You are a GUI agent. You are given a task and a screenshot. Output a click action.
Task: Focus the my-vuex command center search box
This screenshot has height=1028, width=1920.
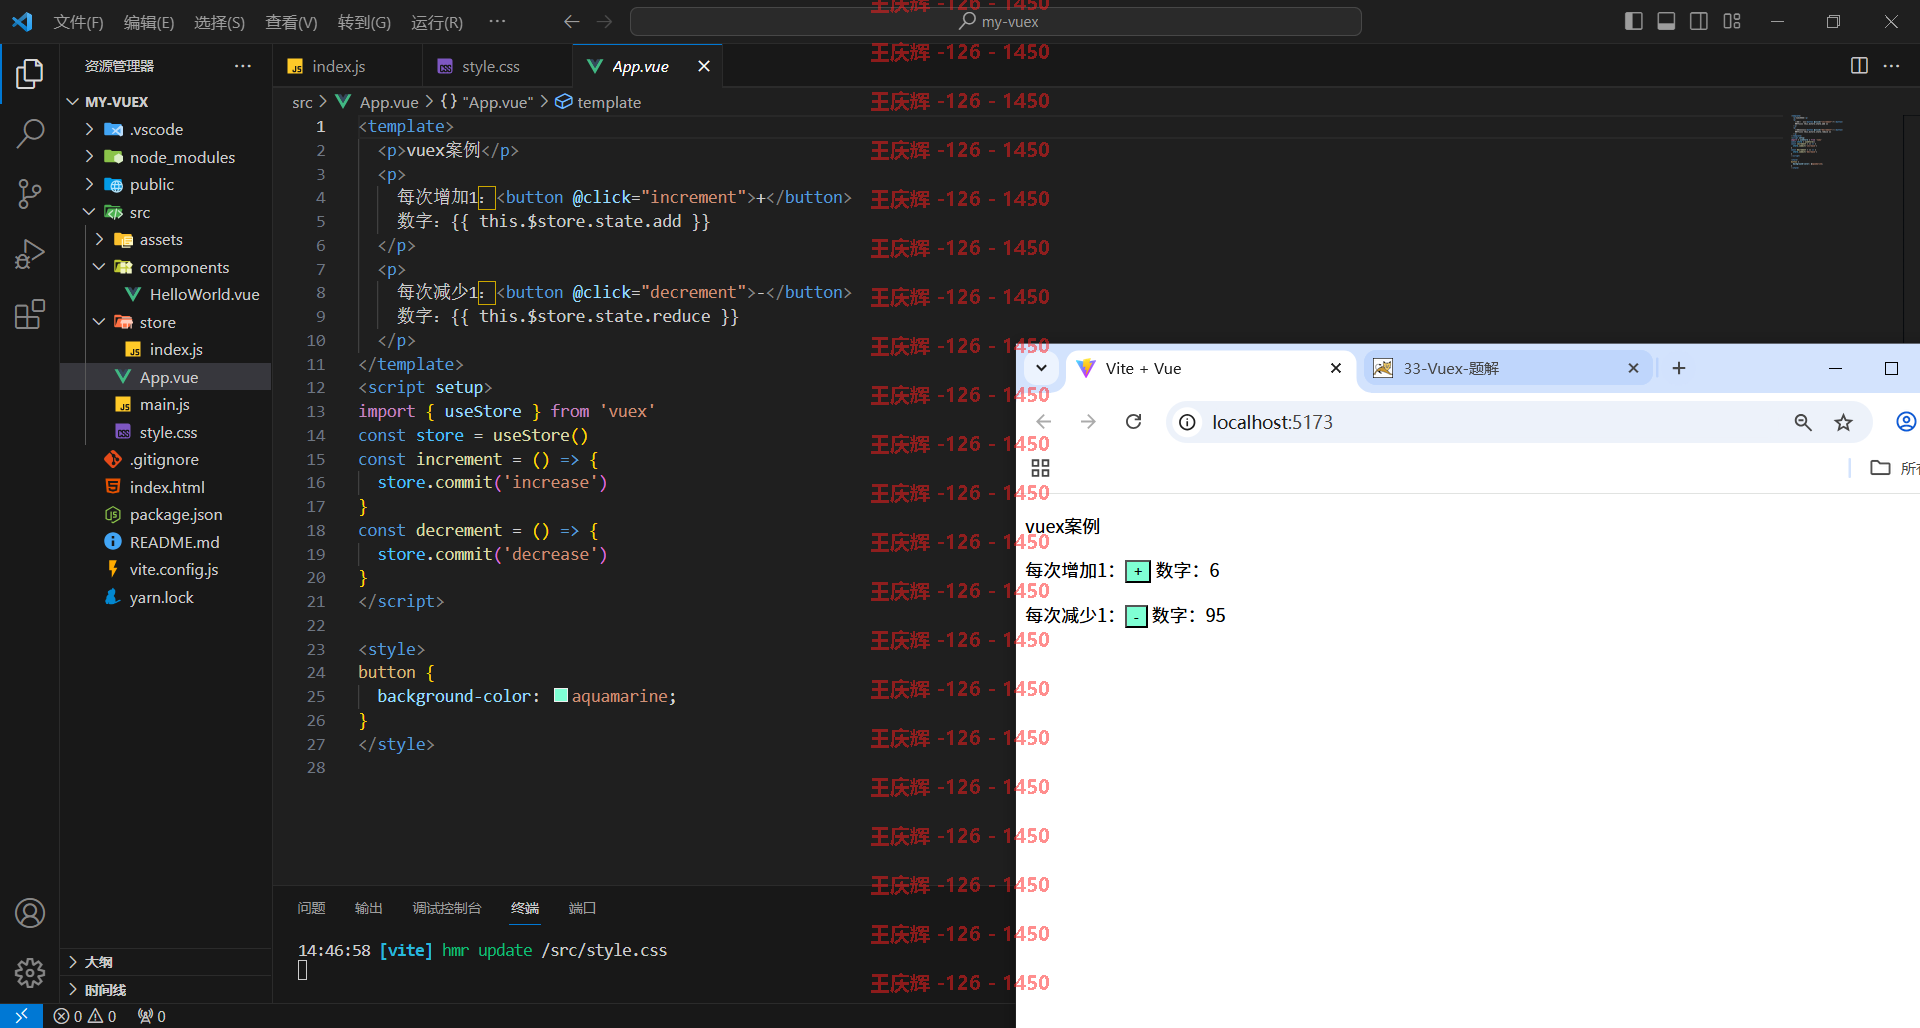[996, 21]
